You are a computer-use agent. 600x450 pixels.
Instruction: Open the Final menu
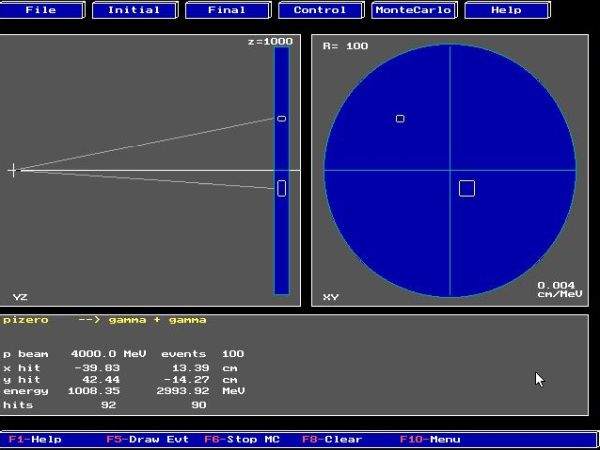click(x=227, y=10)
